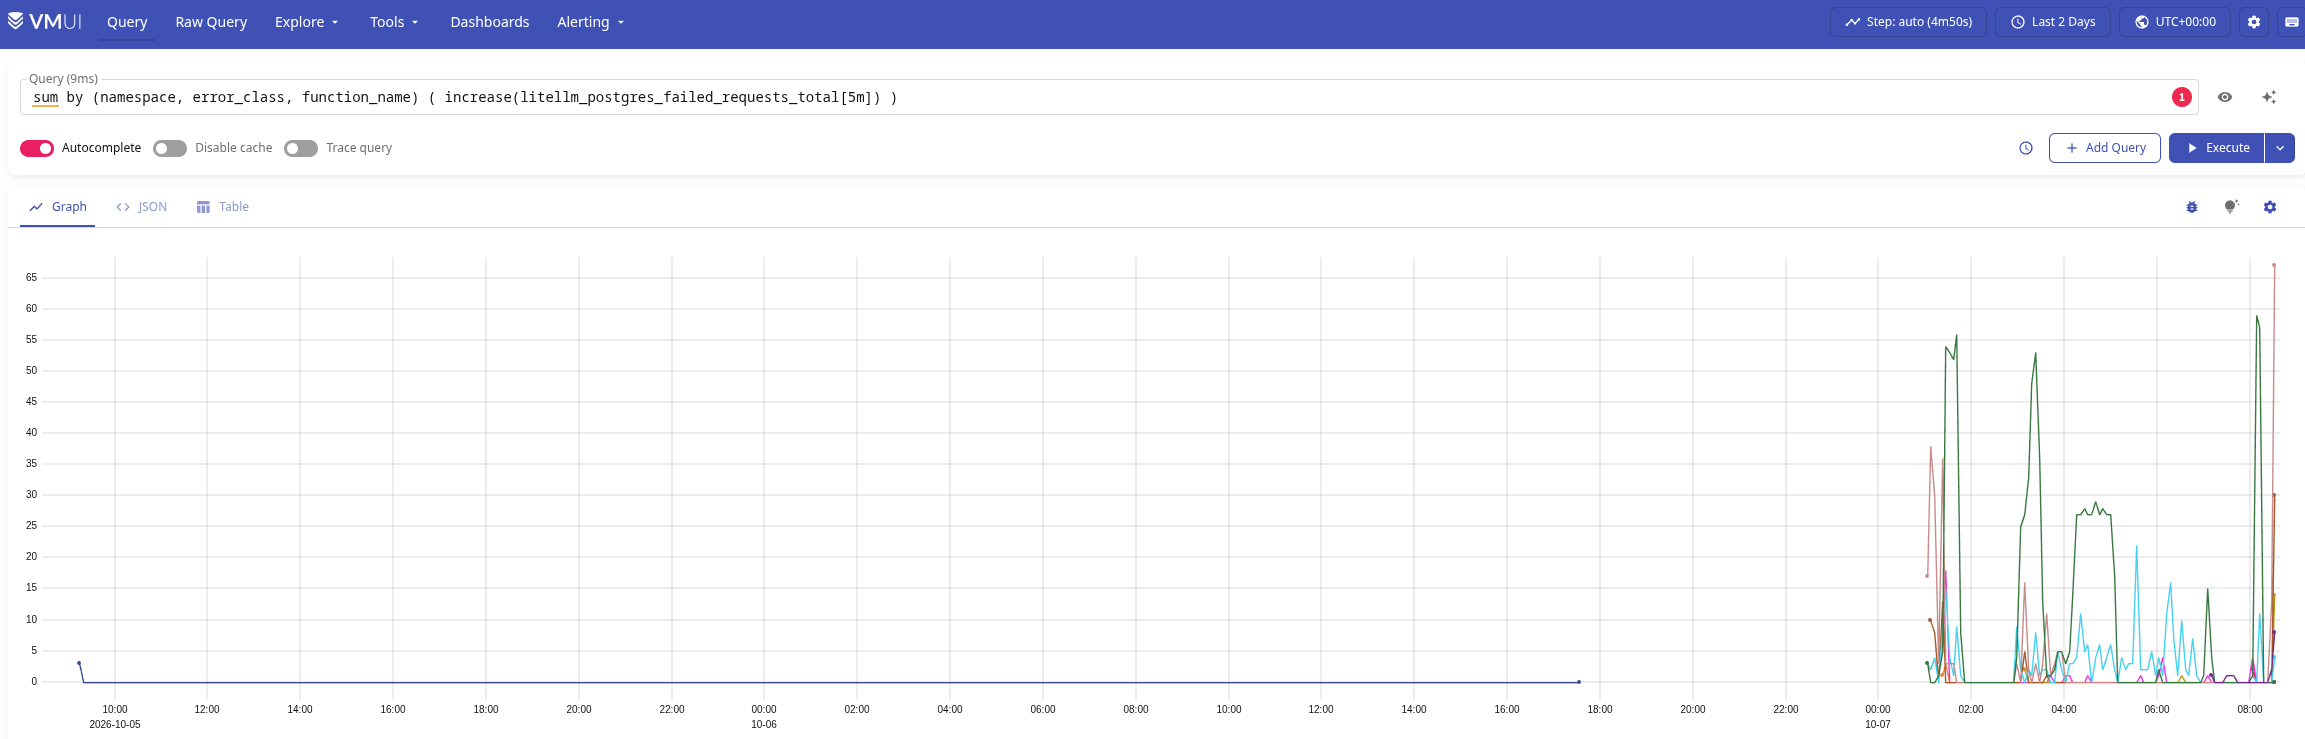This screenshot has height=739, width=2305.
Task: Click the 10-07 date label on x-axis
Action: [1878, 724]
